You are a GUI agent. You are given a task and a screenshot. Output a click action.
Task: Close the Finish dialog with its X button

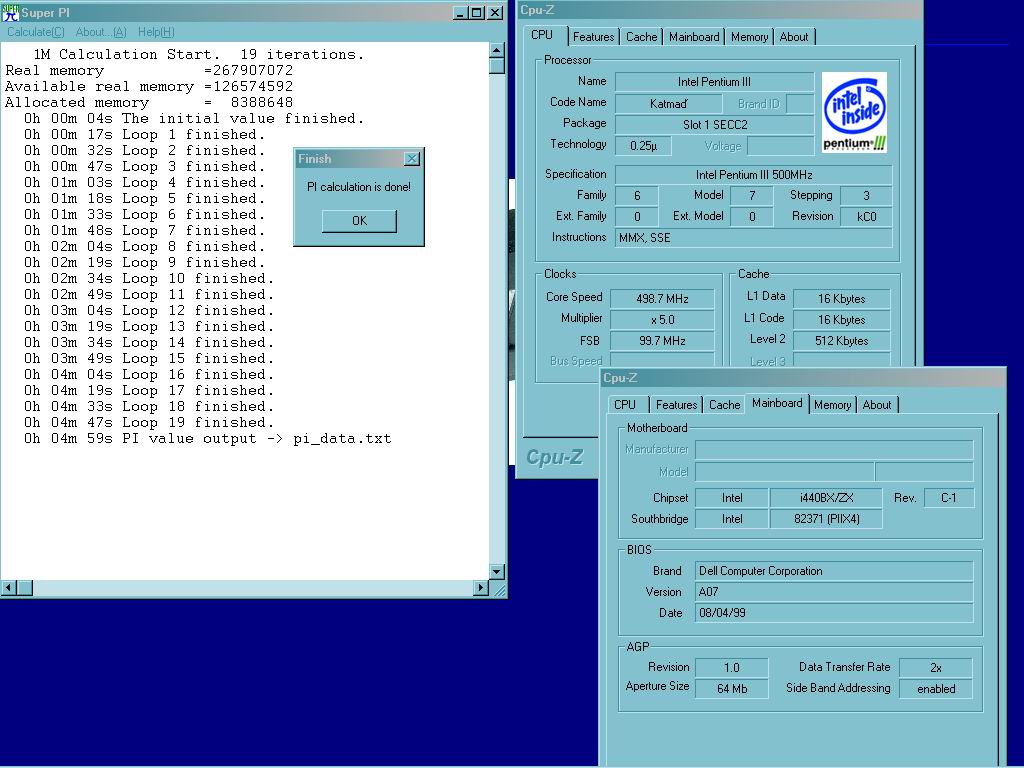point(411,159)
